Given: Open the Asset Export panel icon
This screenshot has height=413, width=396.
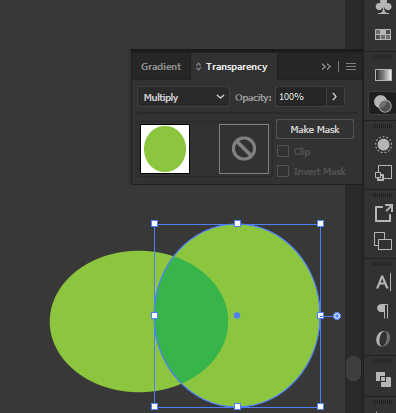Looking at the screenshot, I should pyautogui.click(x=383, y=213).
